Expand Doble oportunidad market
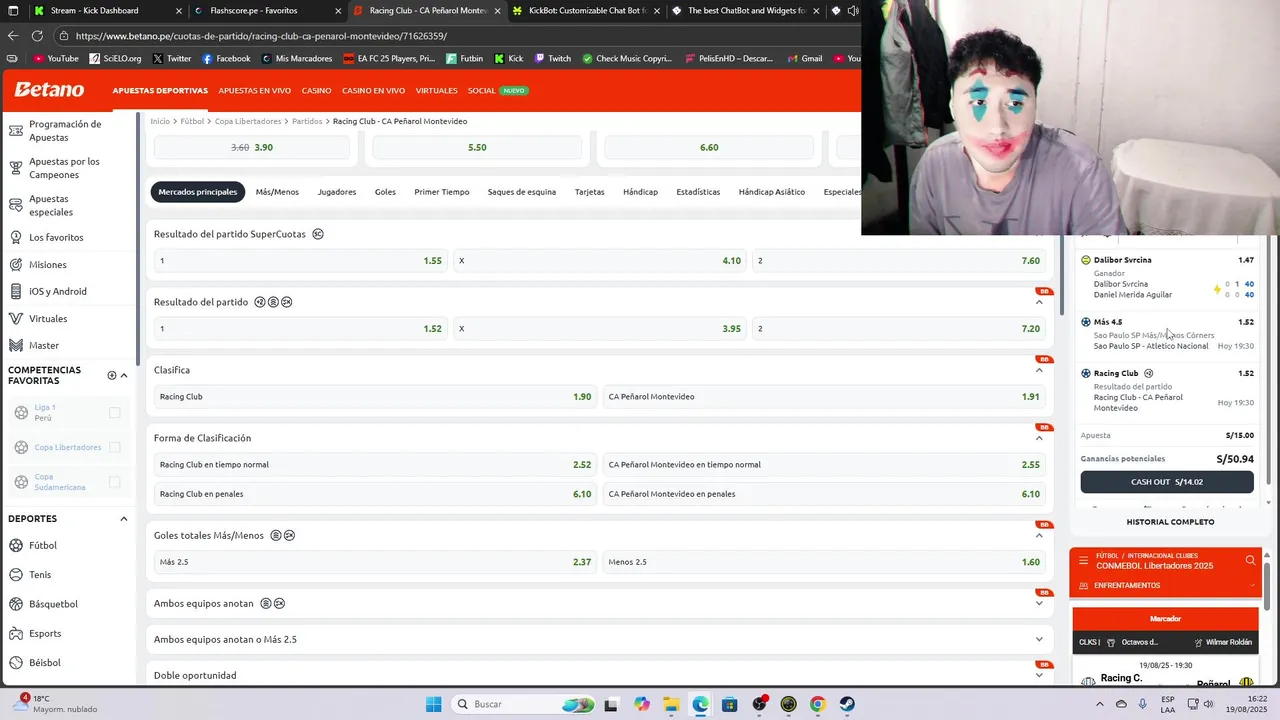The width and height of the screenshot is (1280, 720). [x=1039, y=675]
